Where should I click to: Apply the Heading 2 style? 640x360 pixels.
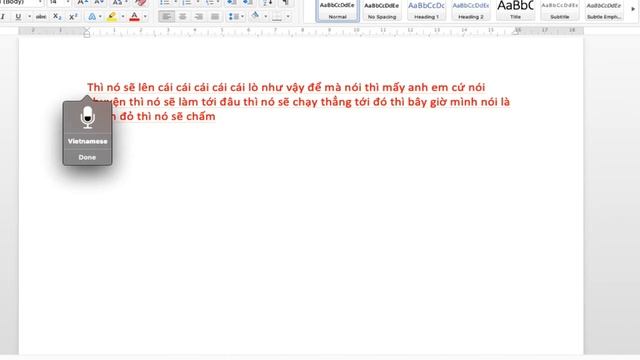click(x=471, y=11)
